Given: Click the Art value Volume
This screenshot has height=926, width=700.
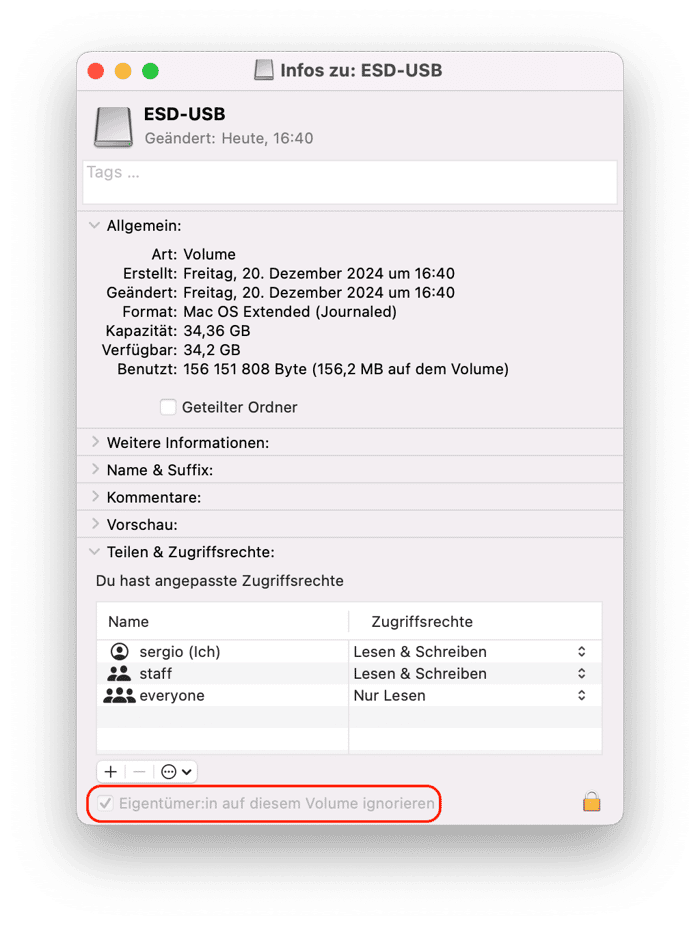Looking at the screenshot, I should 210,255.
